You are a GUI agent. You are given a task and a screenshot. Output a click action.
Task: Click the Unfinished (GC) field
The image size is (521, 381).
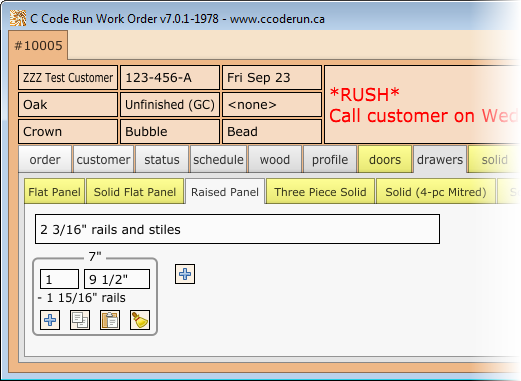[170, 105]
